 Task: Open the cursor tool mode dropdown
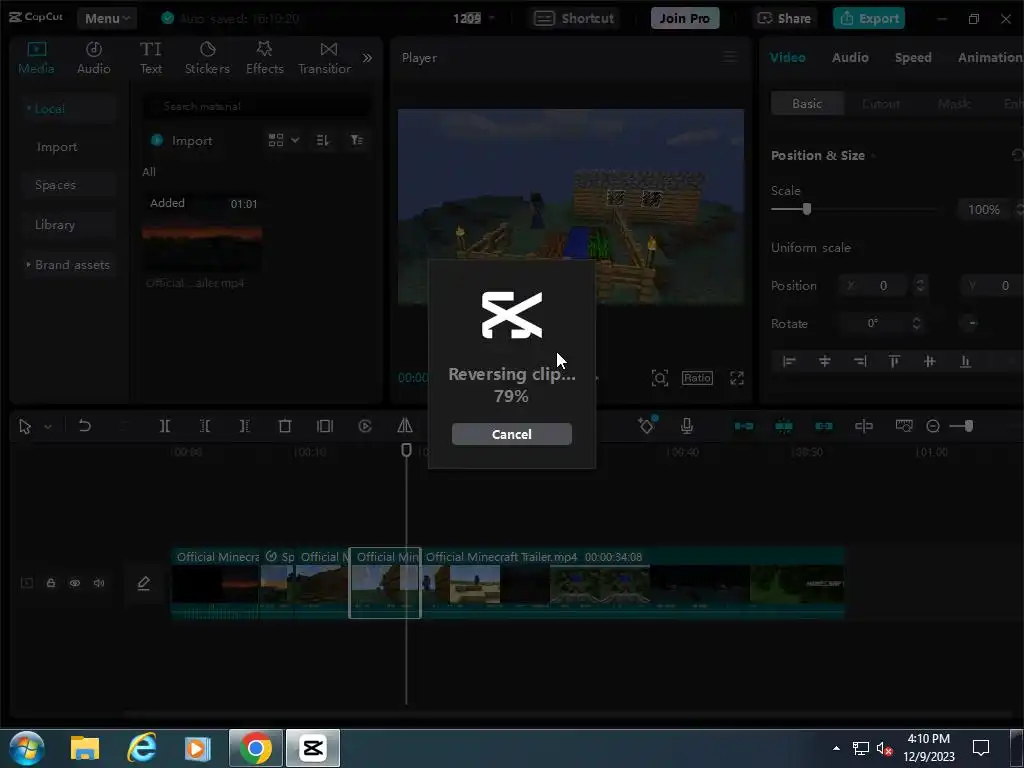click(x=48, y=427)
